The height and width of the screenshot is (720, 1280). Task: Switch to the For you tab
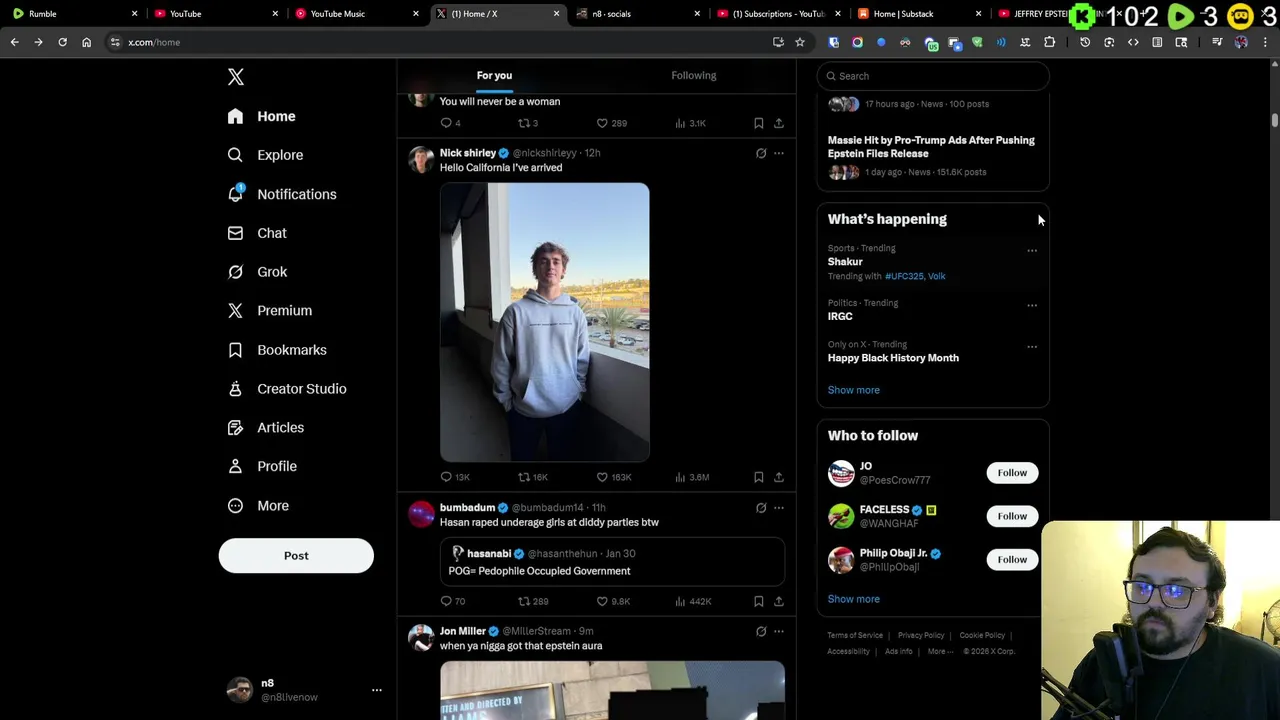[x=494, y=76]
